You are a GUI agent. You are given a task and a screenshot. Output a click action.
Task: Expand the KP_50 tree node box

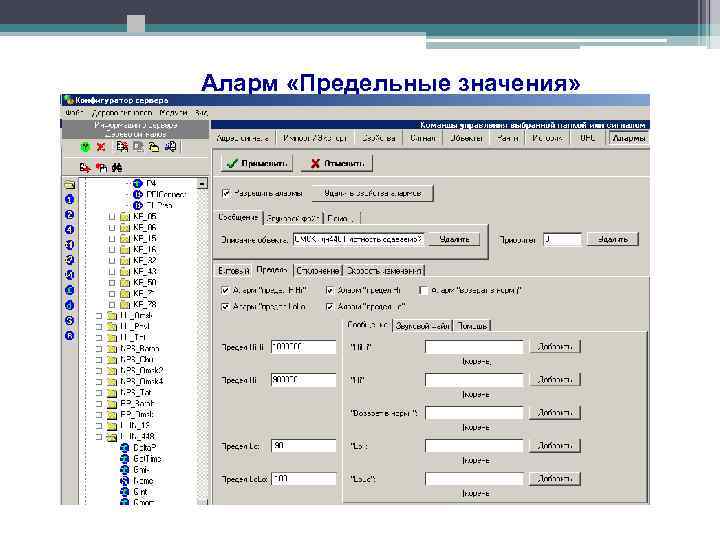click(112, 282)
